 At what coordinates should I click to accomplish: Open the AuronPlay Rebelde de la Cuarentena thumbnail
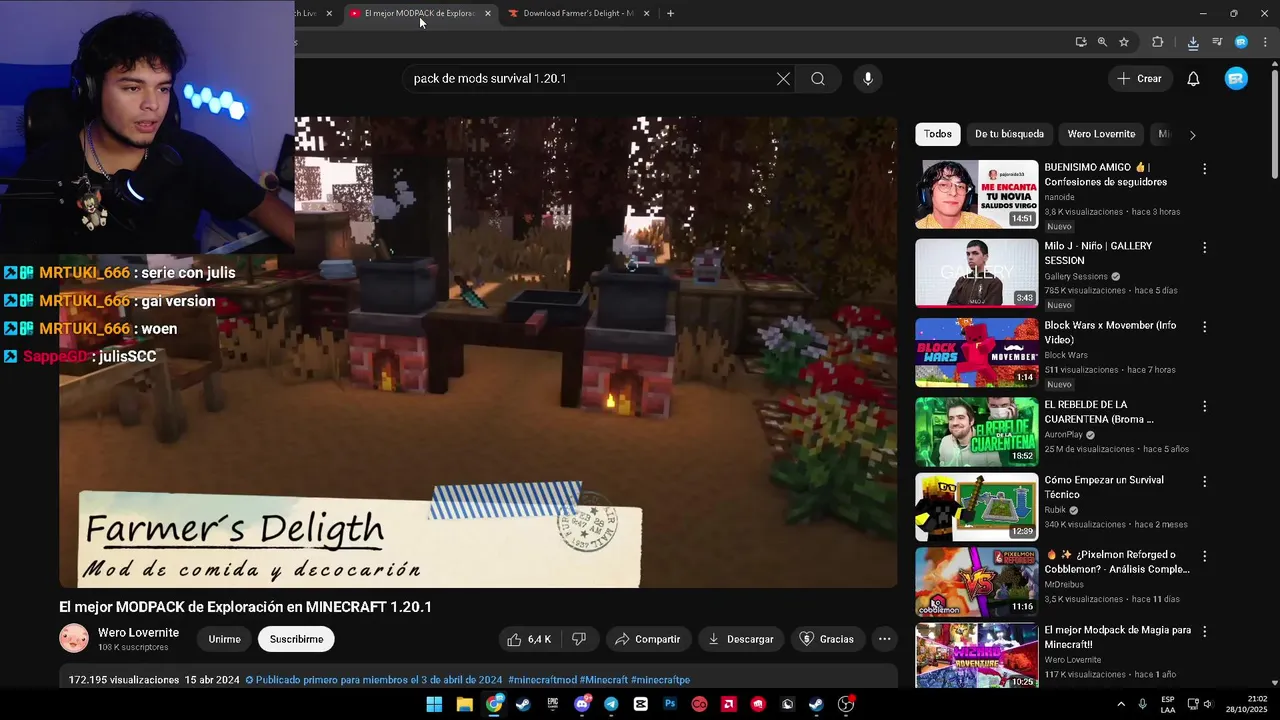coord(976,432)
